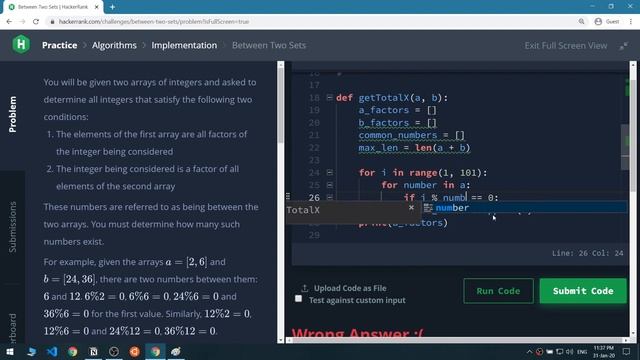Click the code editor vertical scrollbar
640x360 pixels.
coord(625,147)
